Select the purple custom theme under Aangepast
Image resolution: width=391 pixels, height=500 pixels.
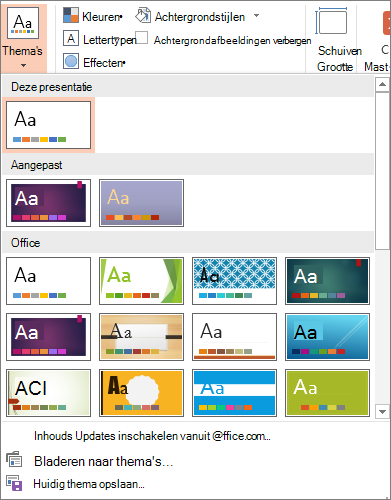[48, 203]
